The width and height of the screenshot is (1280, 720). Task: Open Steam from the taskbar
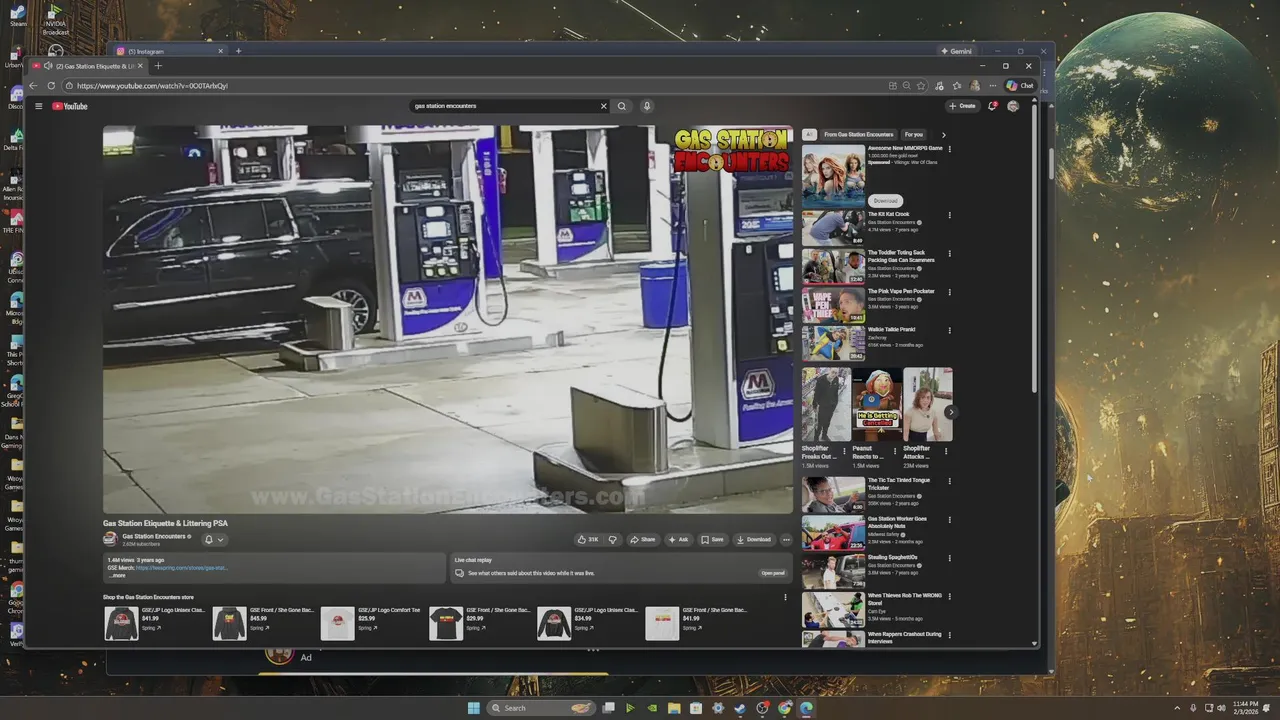point(740,708)
